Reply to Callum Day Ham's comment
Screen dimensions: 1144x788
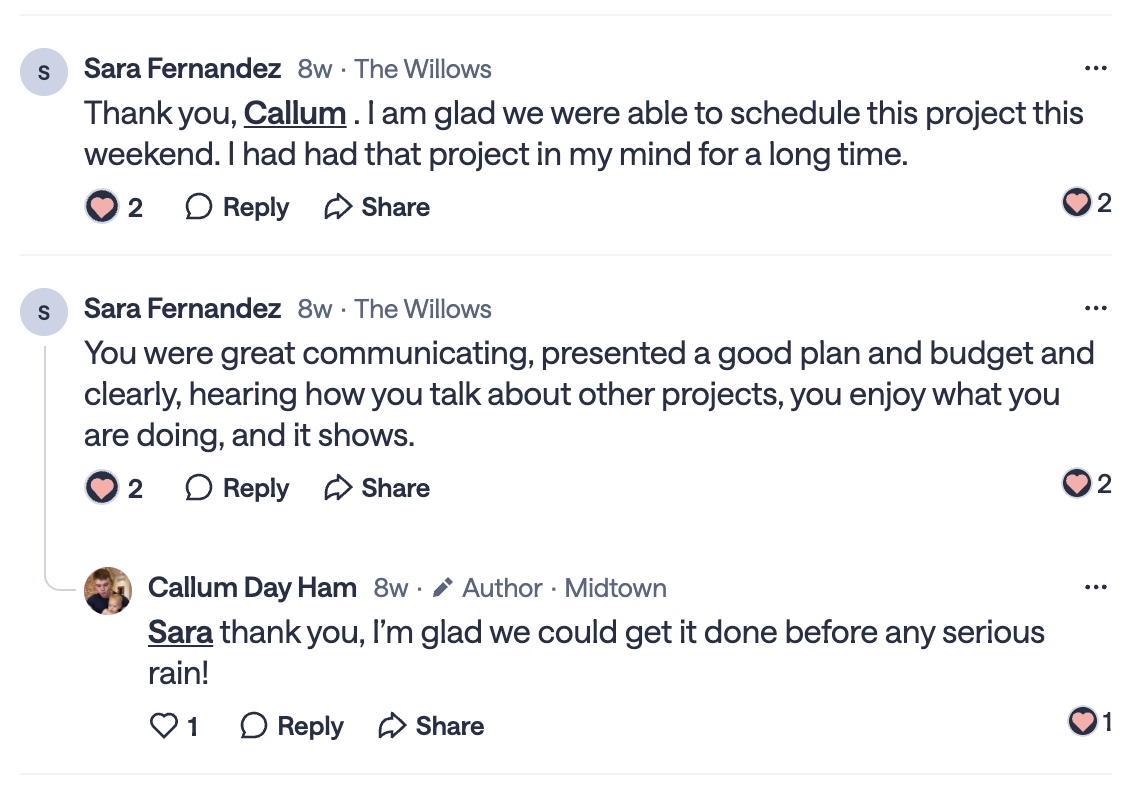click(x=292, y=726)
